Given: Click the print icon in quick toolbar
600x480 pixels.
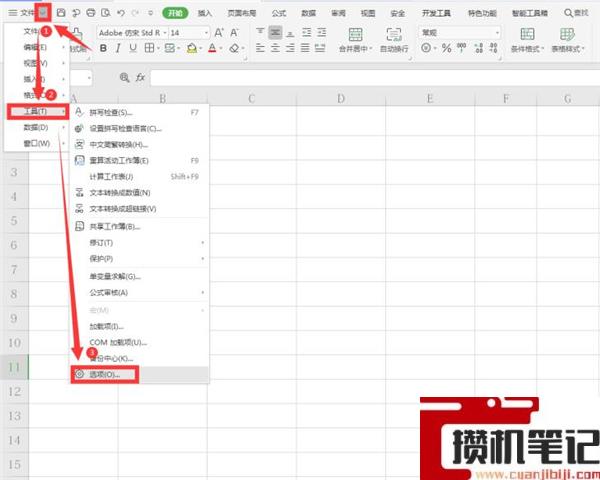Looking at the screenshot, I should pos(91,13).
